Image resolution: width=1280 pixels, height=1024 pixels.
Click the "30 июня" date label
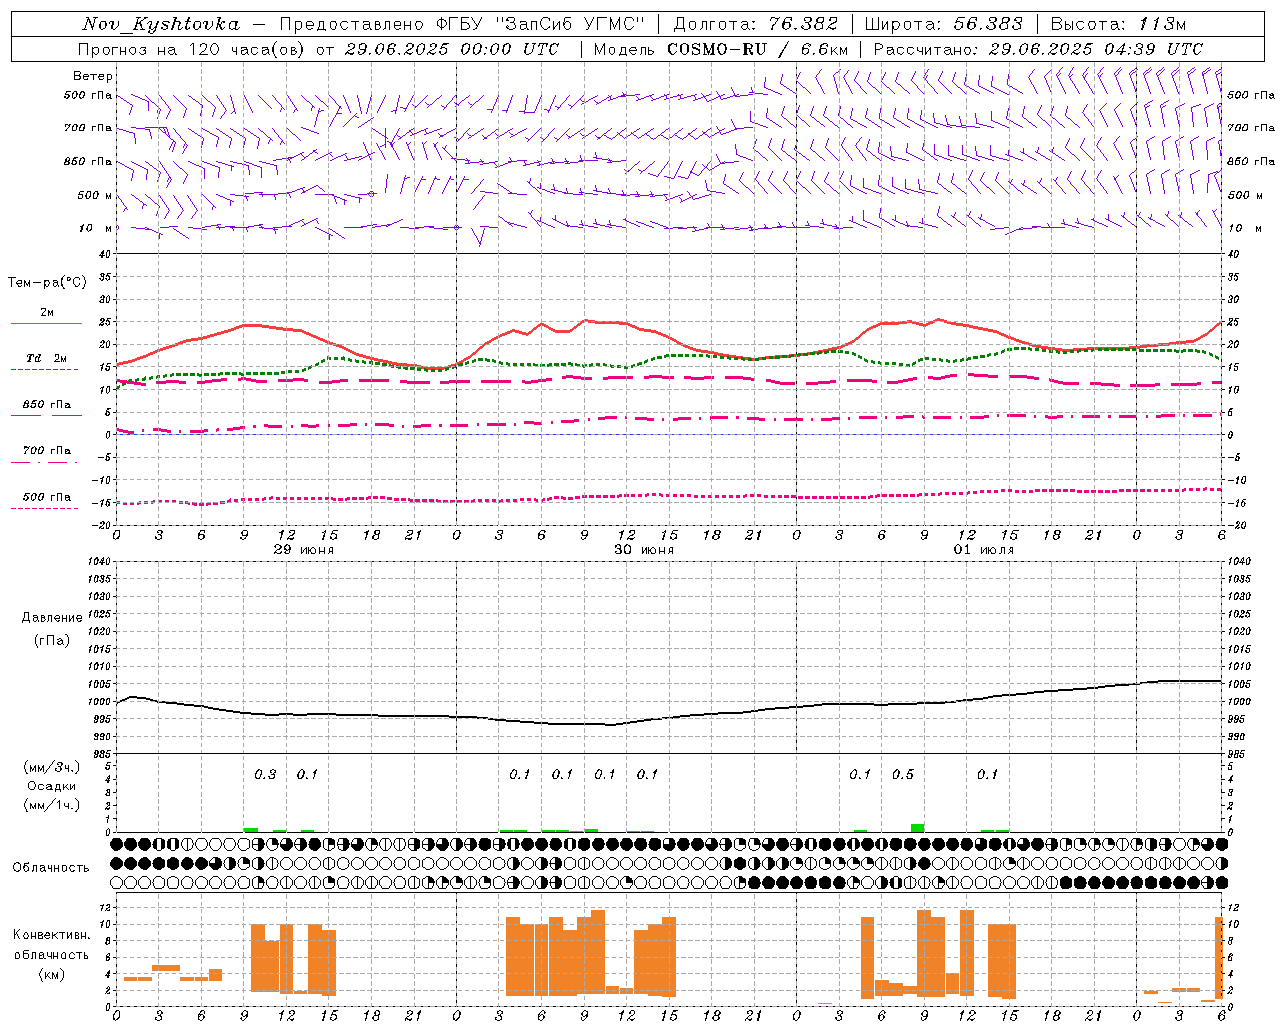pyautogui.click(x=644, y=550)
